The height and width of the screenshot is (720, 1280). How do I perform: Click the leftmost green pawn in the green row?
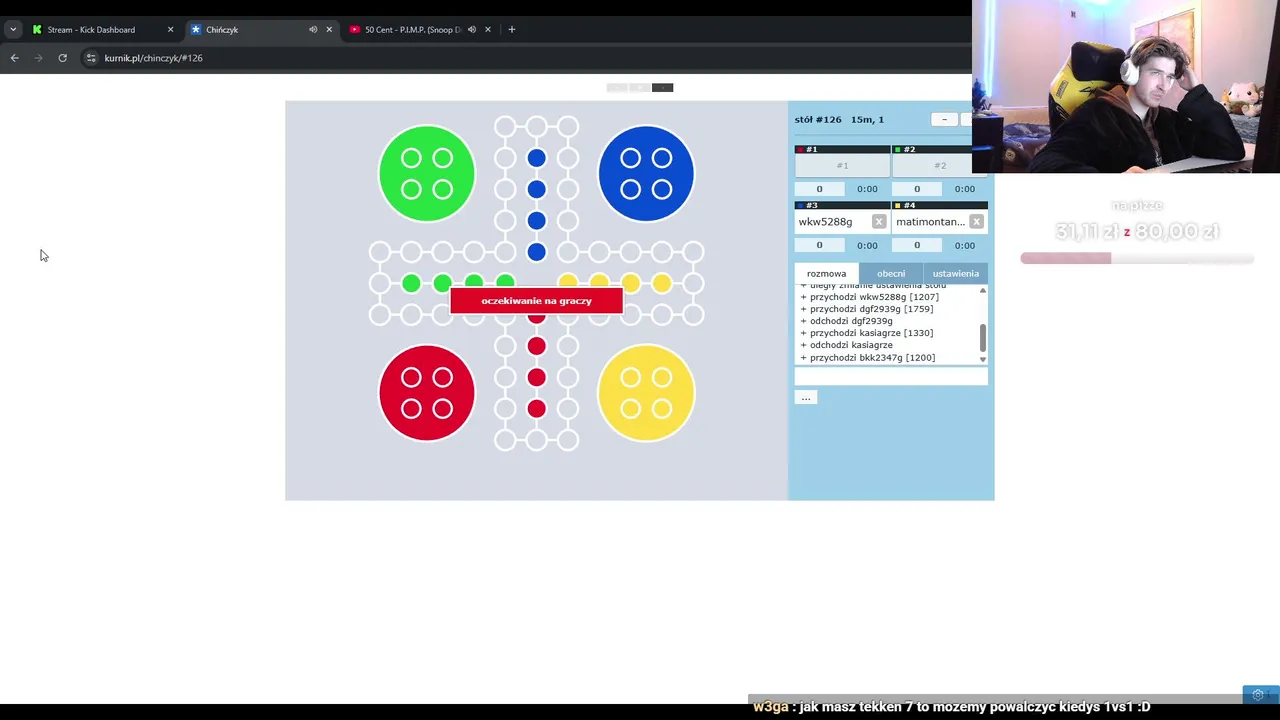point(411,284)
